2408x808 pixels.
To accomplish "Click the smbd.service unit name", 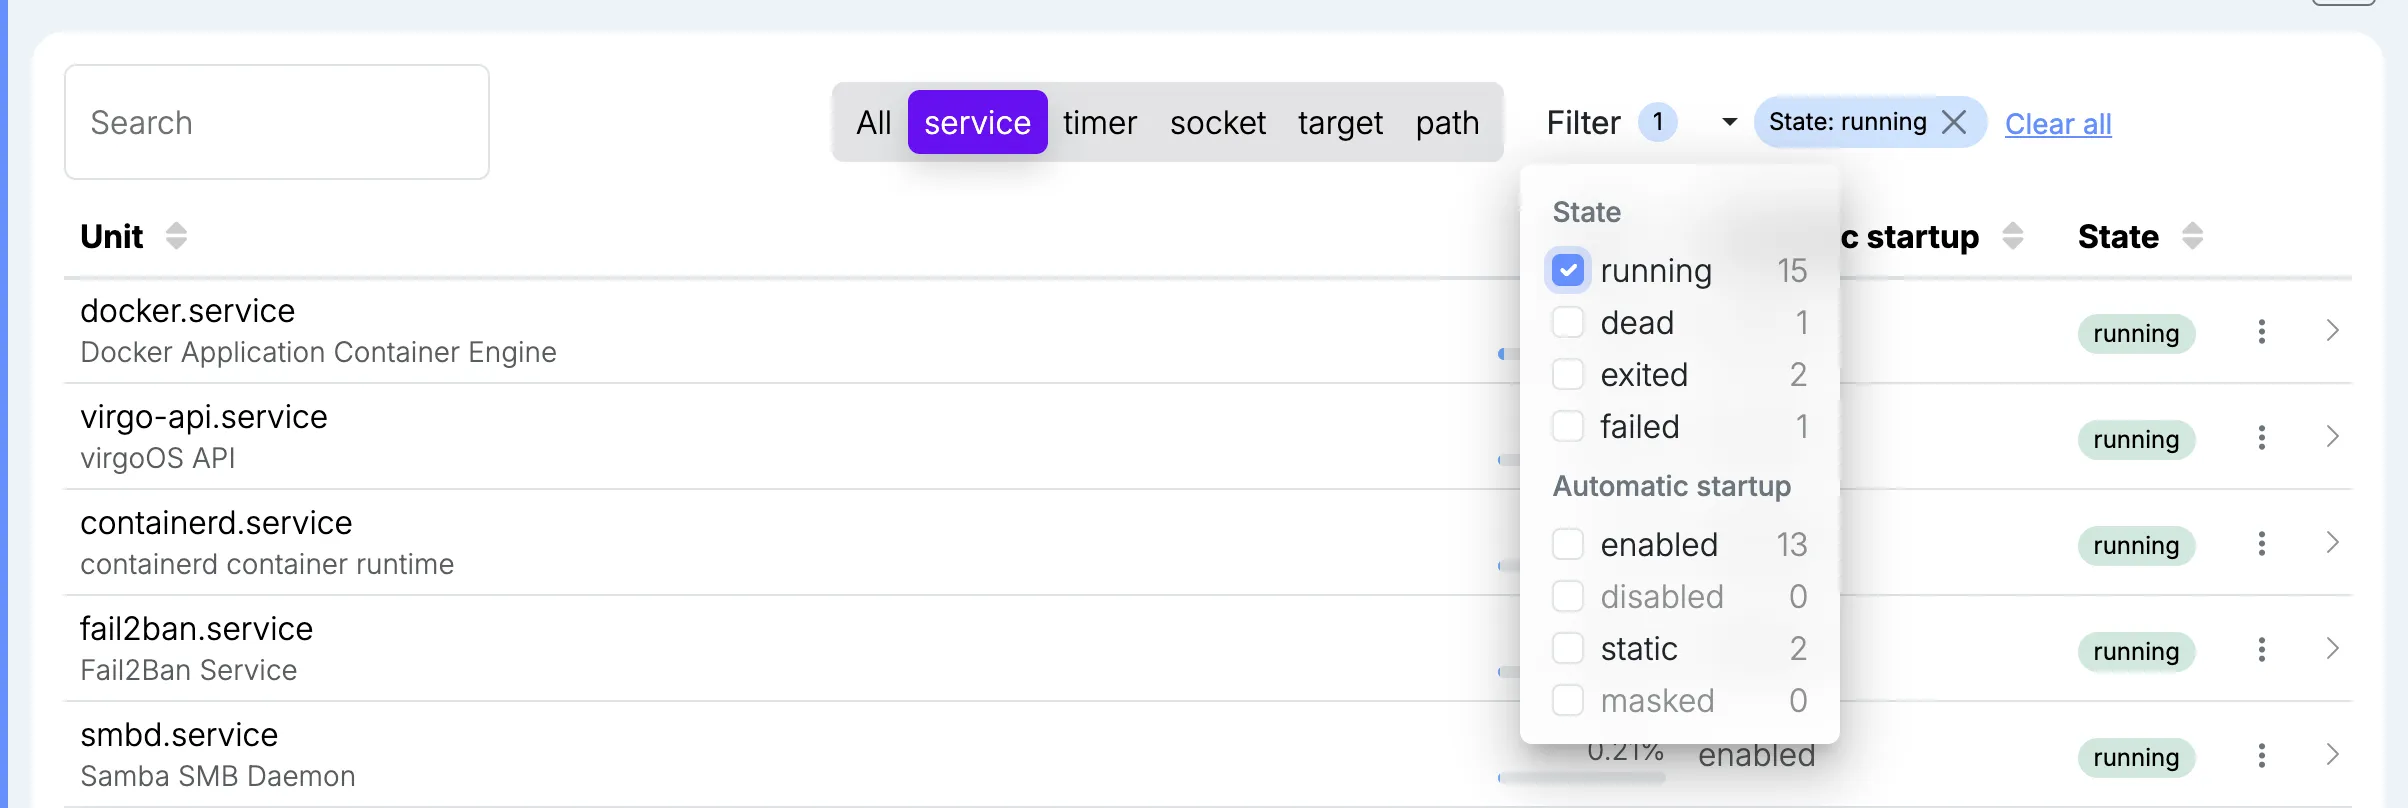I will pyautogui.click(x=179, y=735).
